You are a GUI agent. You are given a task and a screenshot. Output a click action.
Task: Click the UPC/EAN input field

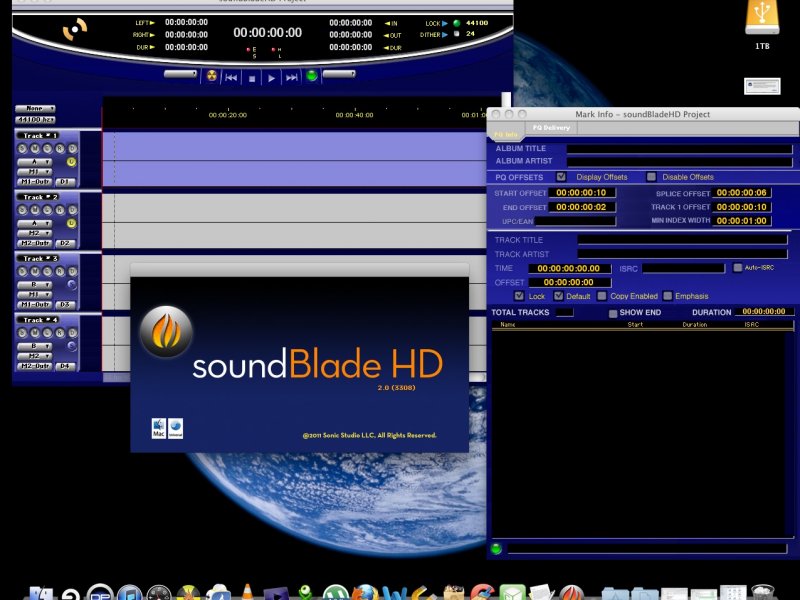[x=575, y=221]
